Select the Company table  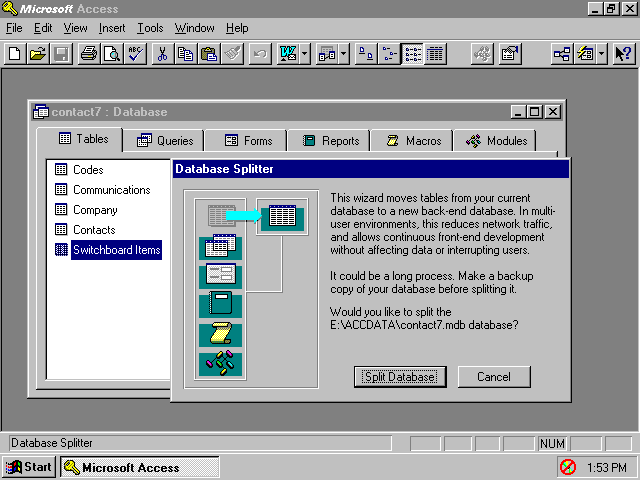(x=86, y=210)
